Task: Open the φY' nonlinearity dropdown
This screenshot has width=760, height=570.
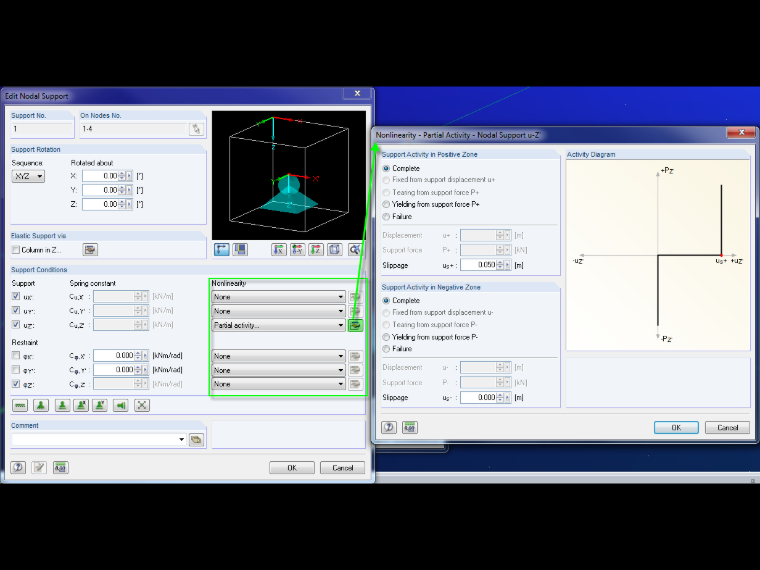Action: click(279, 370)
